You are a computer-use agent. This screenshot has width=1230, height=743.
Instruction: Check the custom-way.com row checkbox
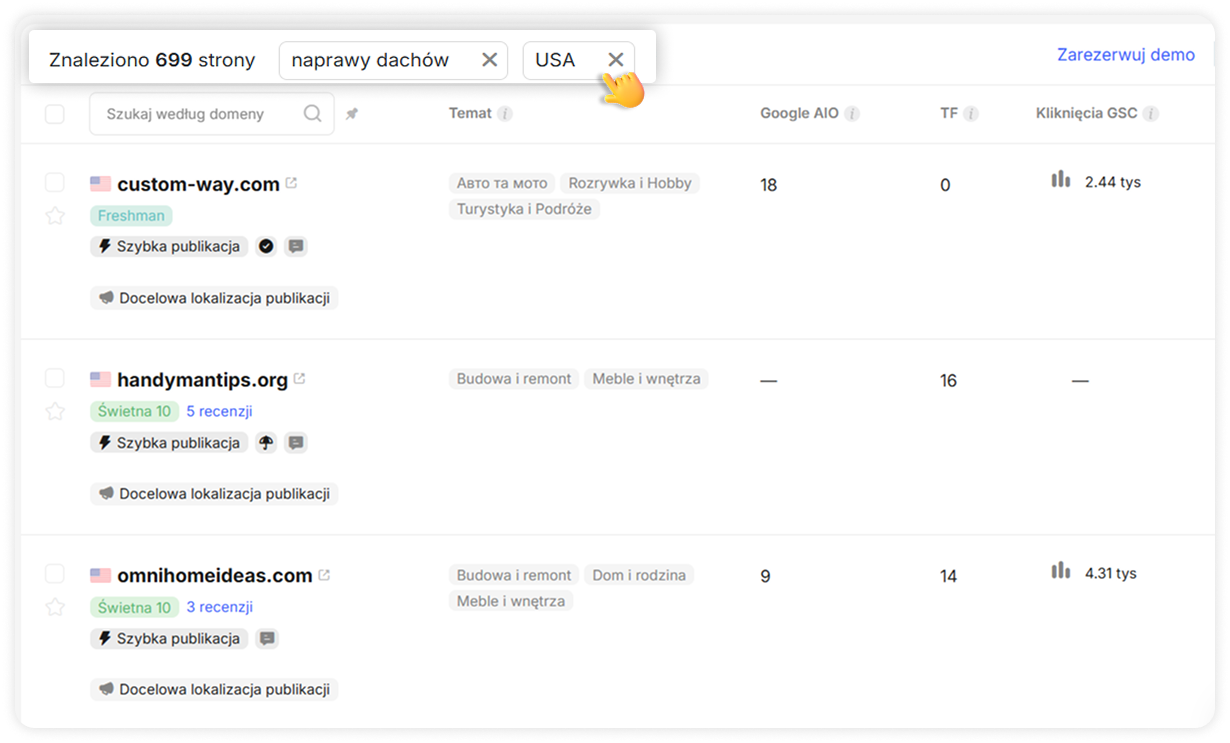pyautogui.click(x=55, y=182)
